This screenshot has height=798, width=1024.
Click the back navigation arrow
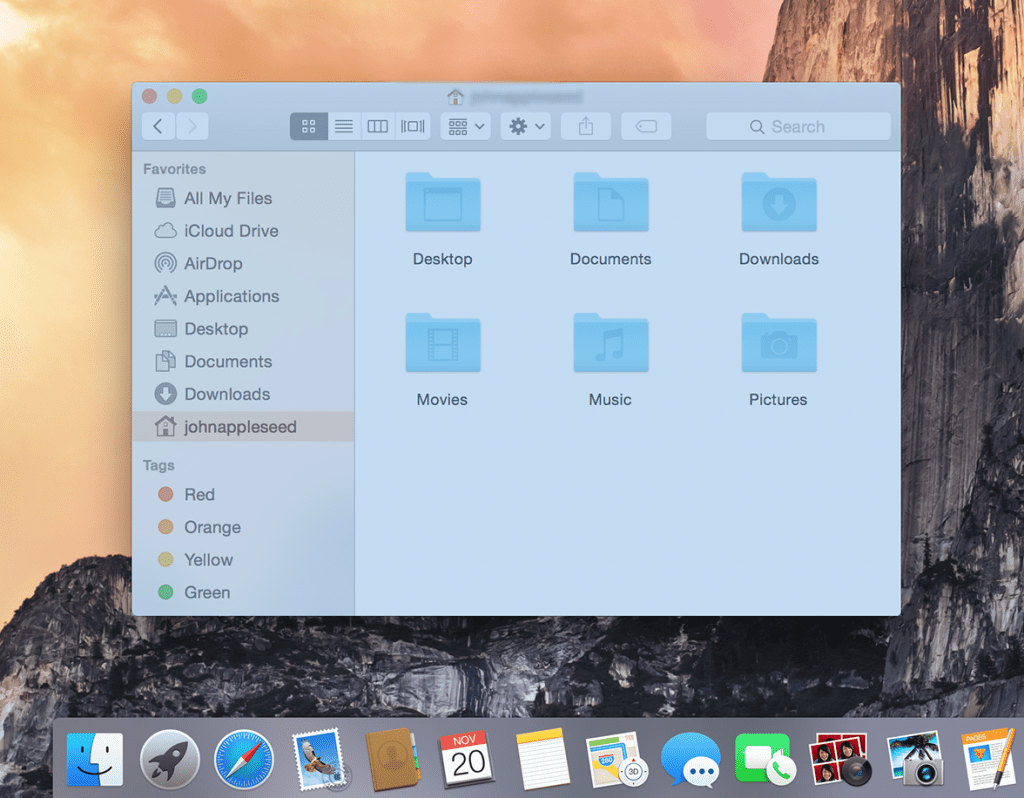pos(158,126)
